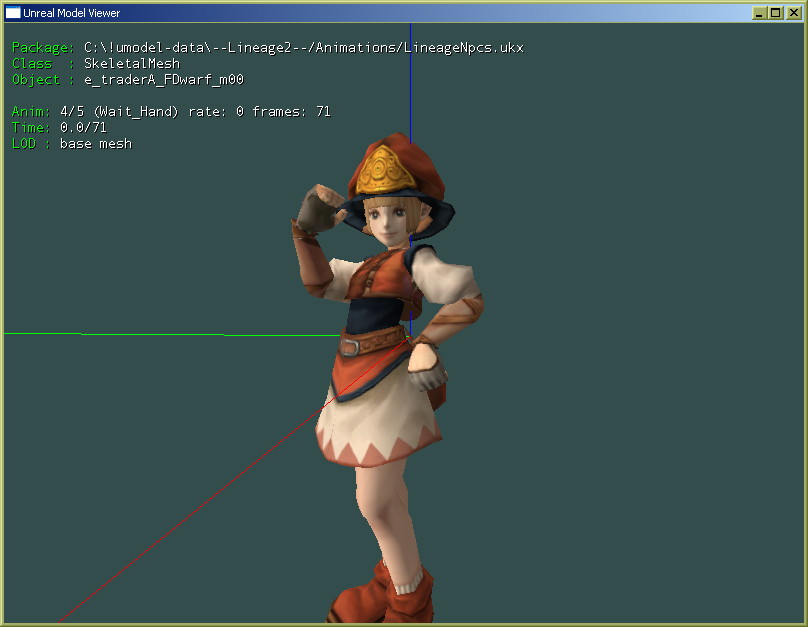Click the SkeletalMesh class value
The image size is (808, 627).
132,63
